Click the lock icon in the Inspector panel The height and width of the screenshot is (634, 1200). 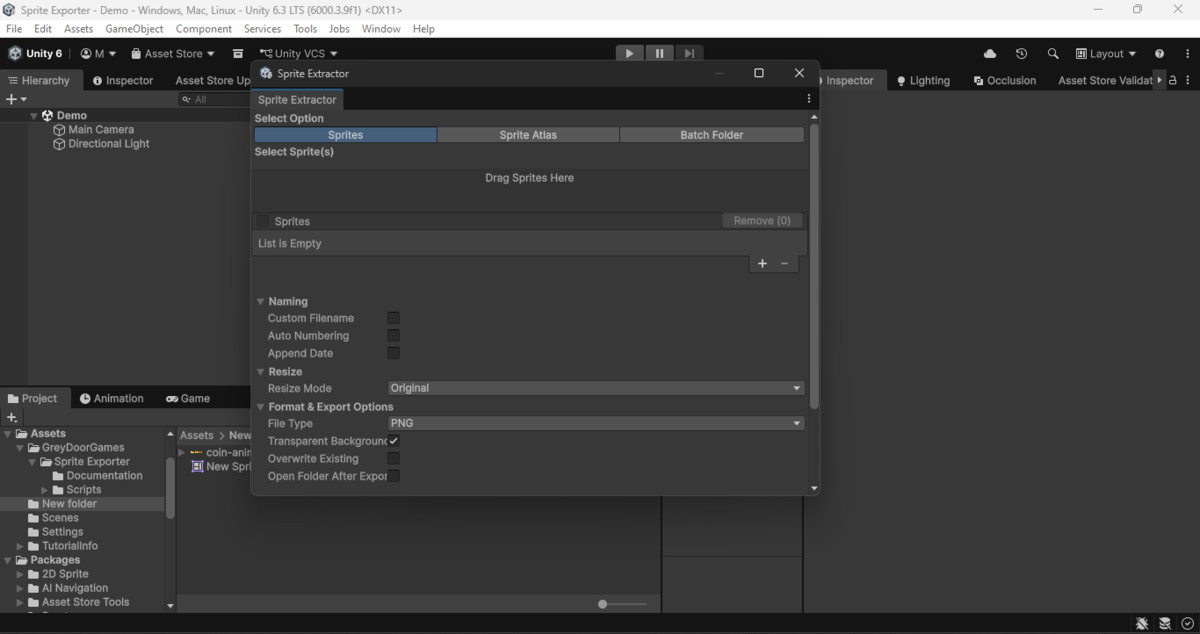point(1173,80)
